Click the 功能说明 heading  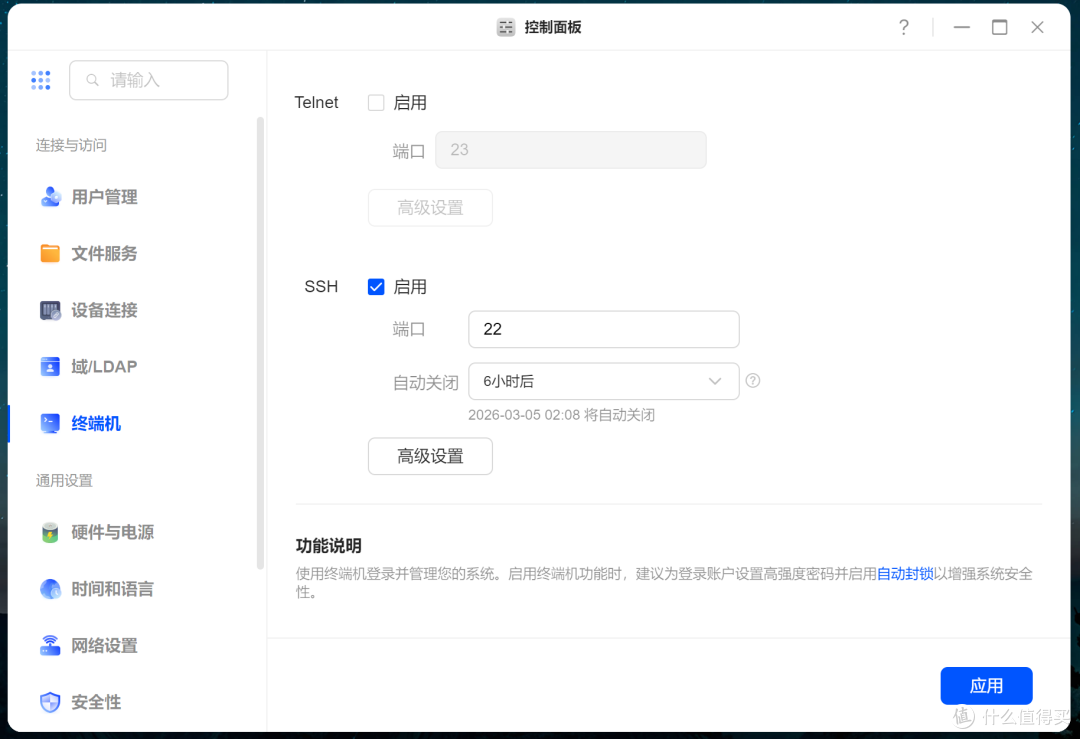(x=329, y=545)
